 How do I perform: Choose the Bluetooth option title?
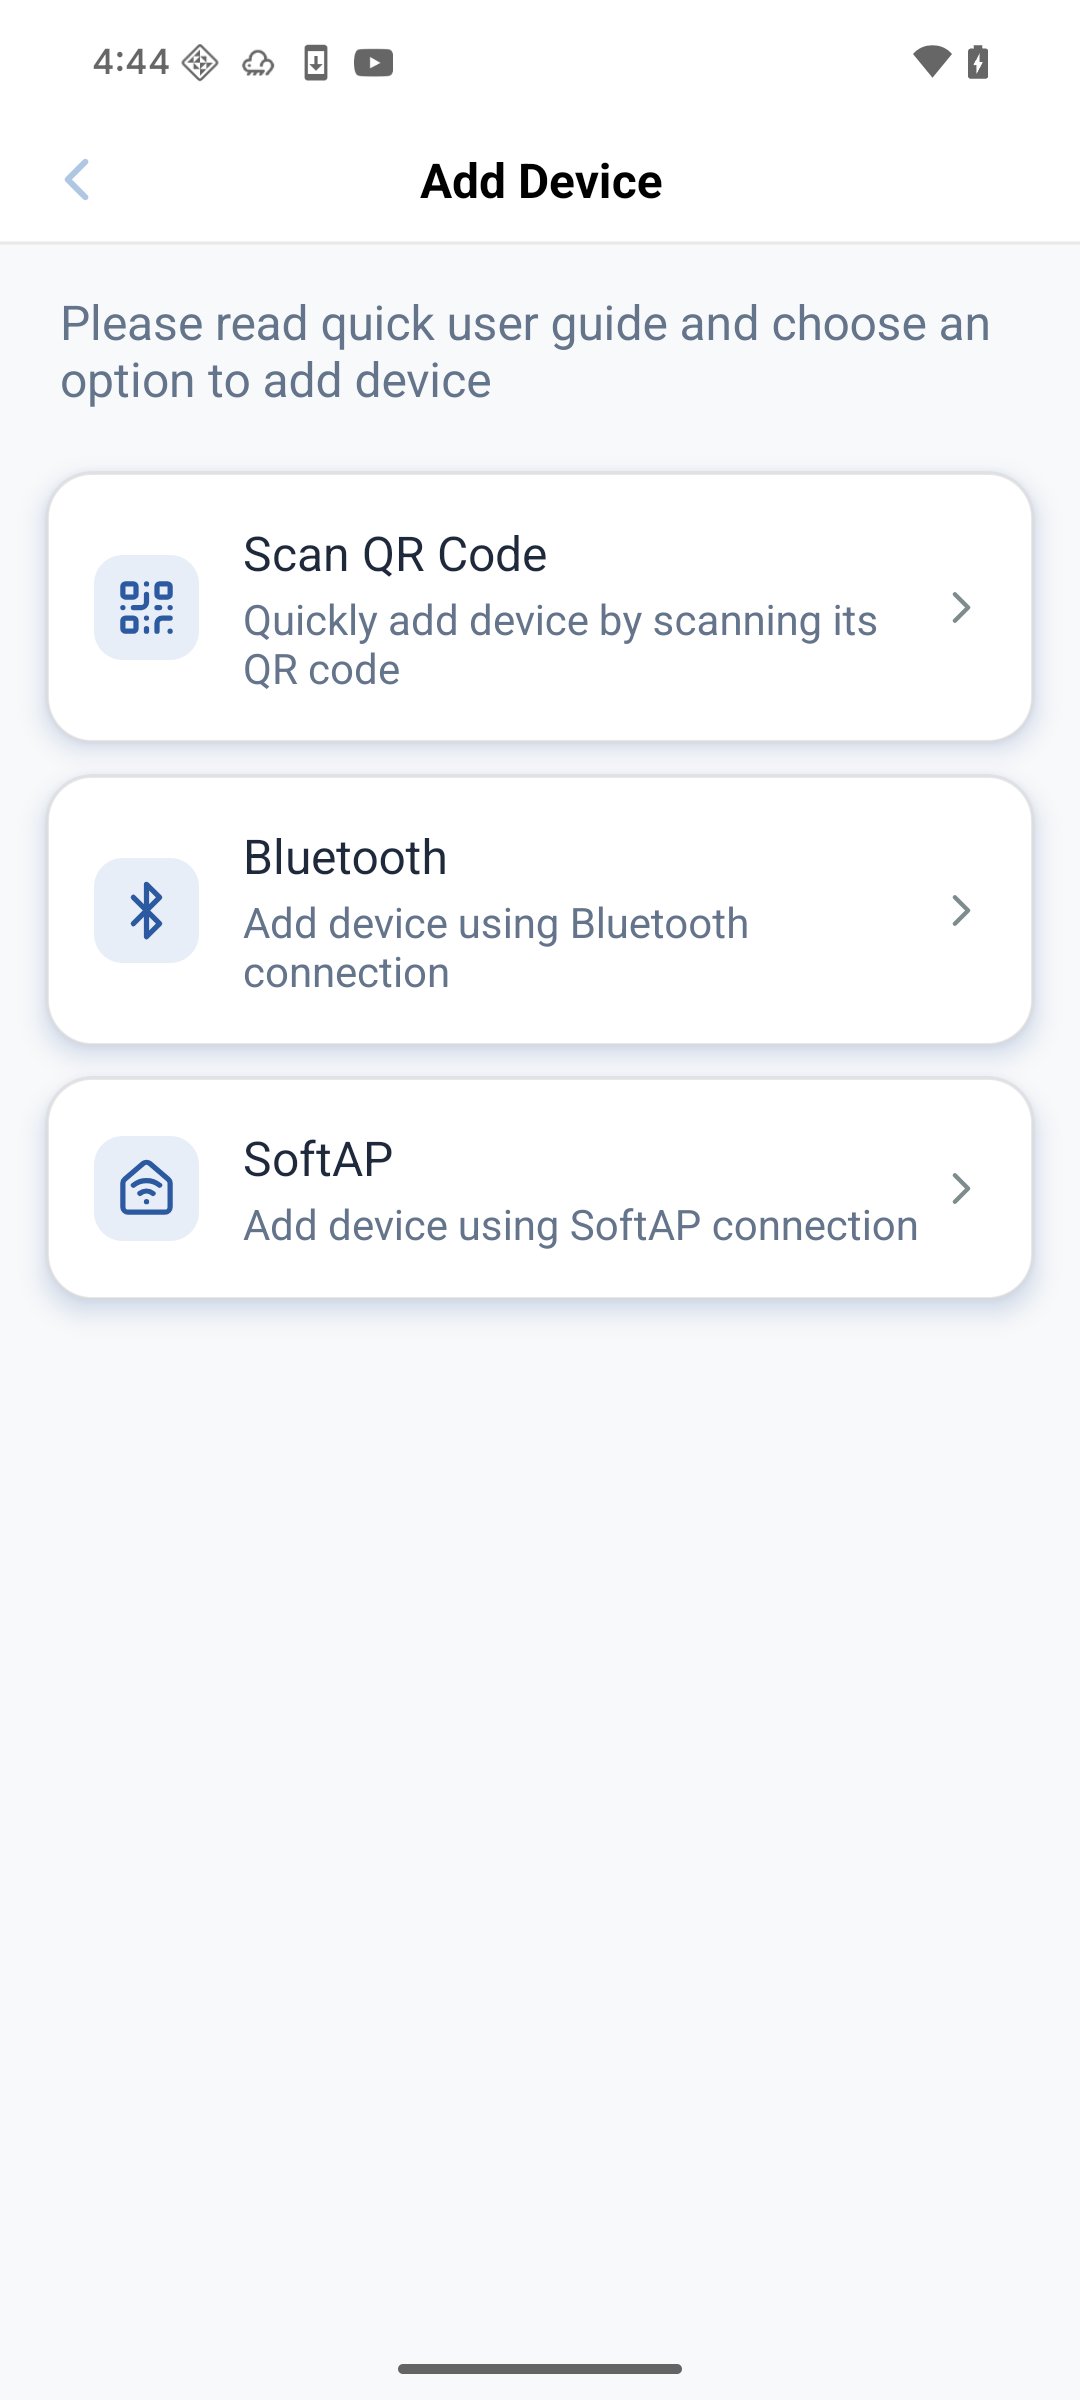(x=345, y=858)
